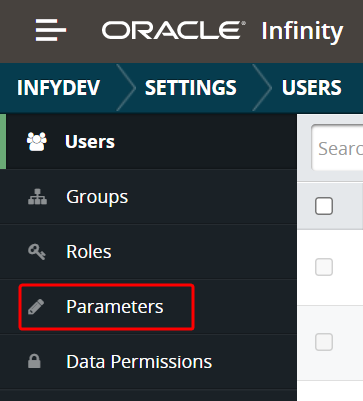Click the Infinity product title
Screen dimensions: 363x401
tap(302, 31)
